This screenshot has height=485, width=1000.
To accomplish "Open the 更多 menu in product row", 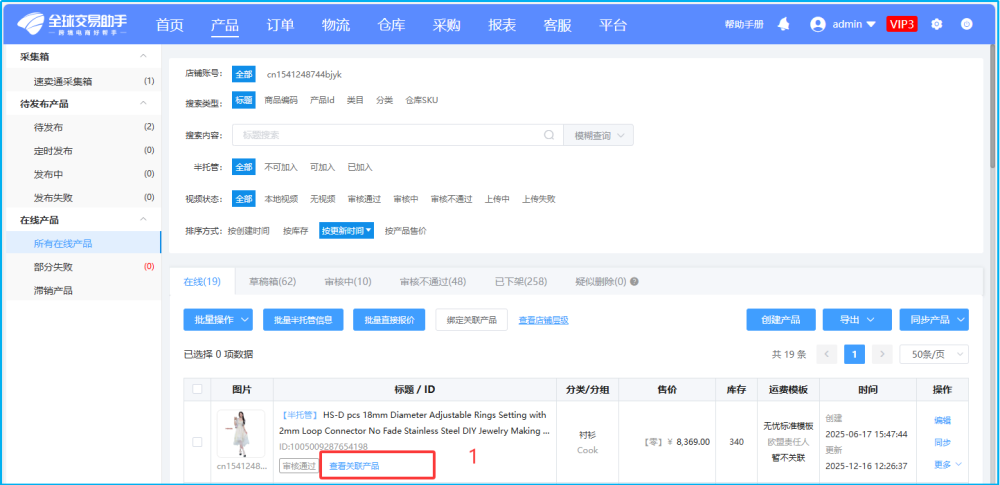I will click(x=948, y=464).
